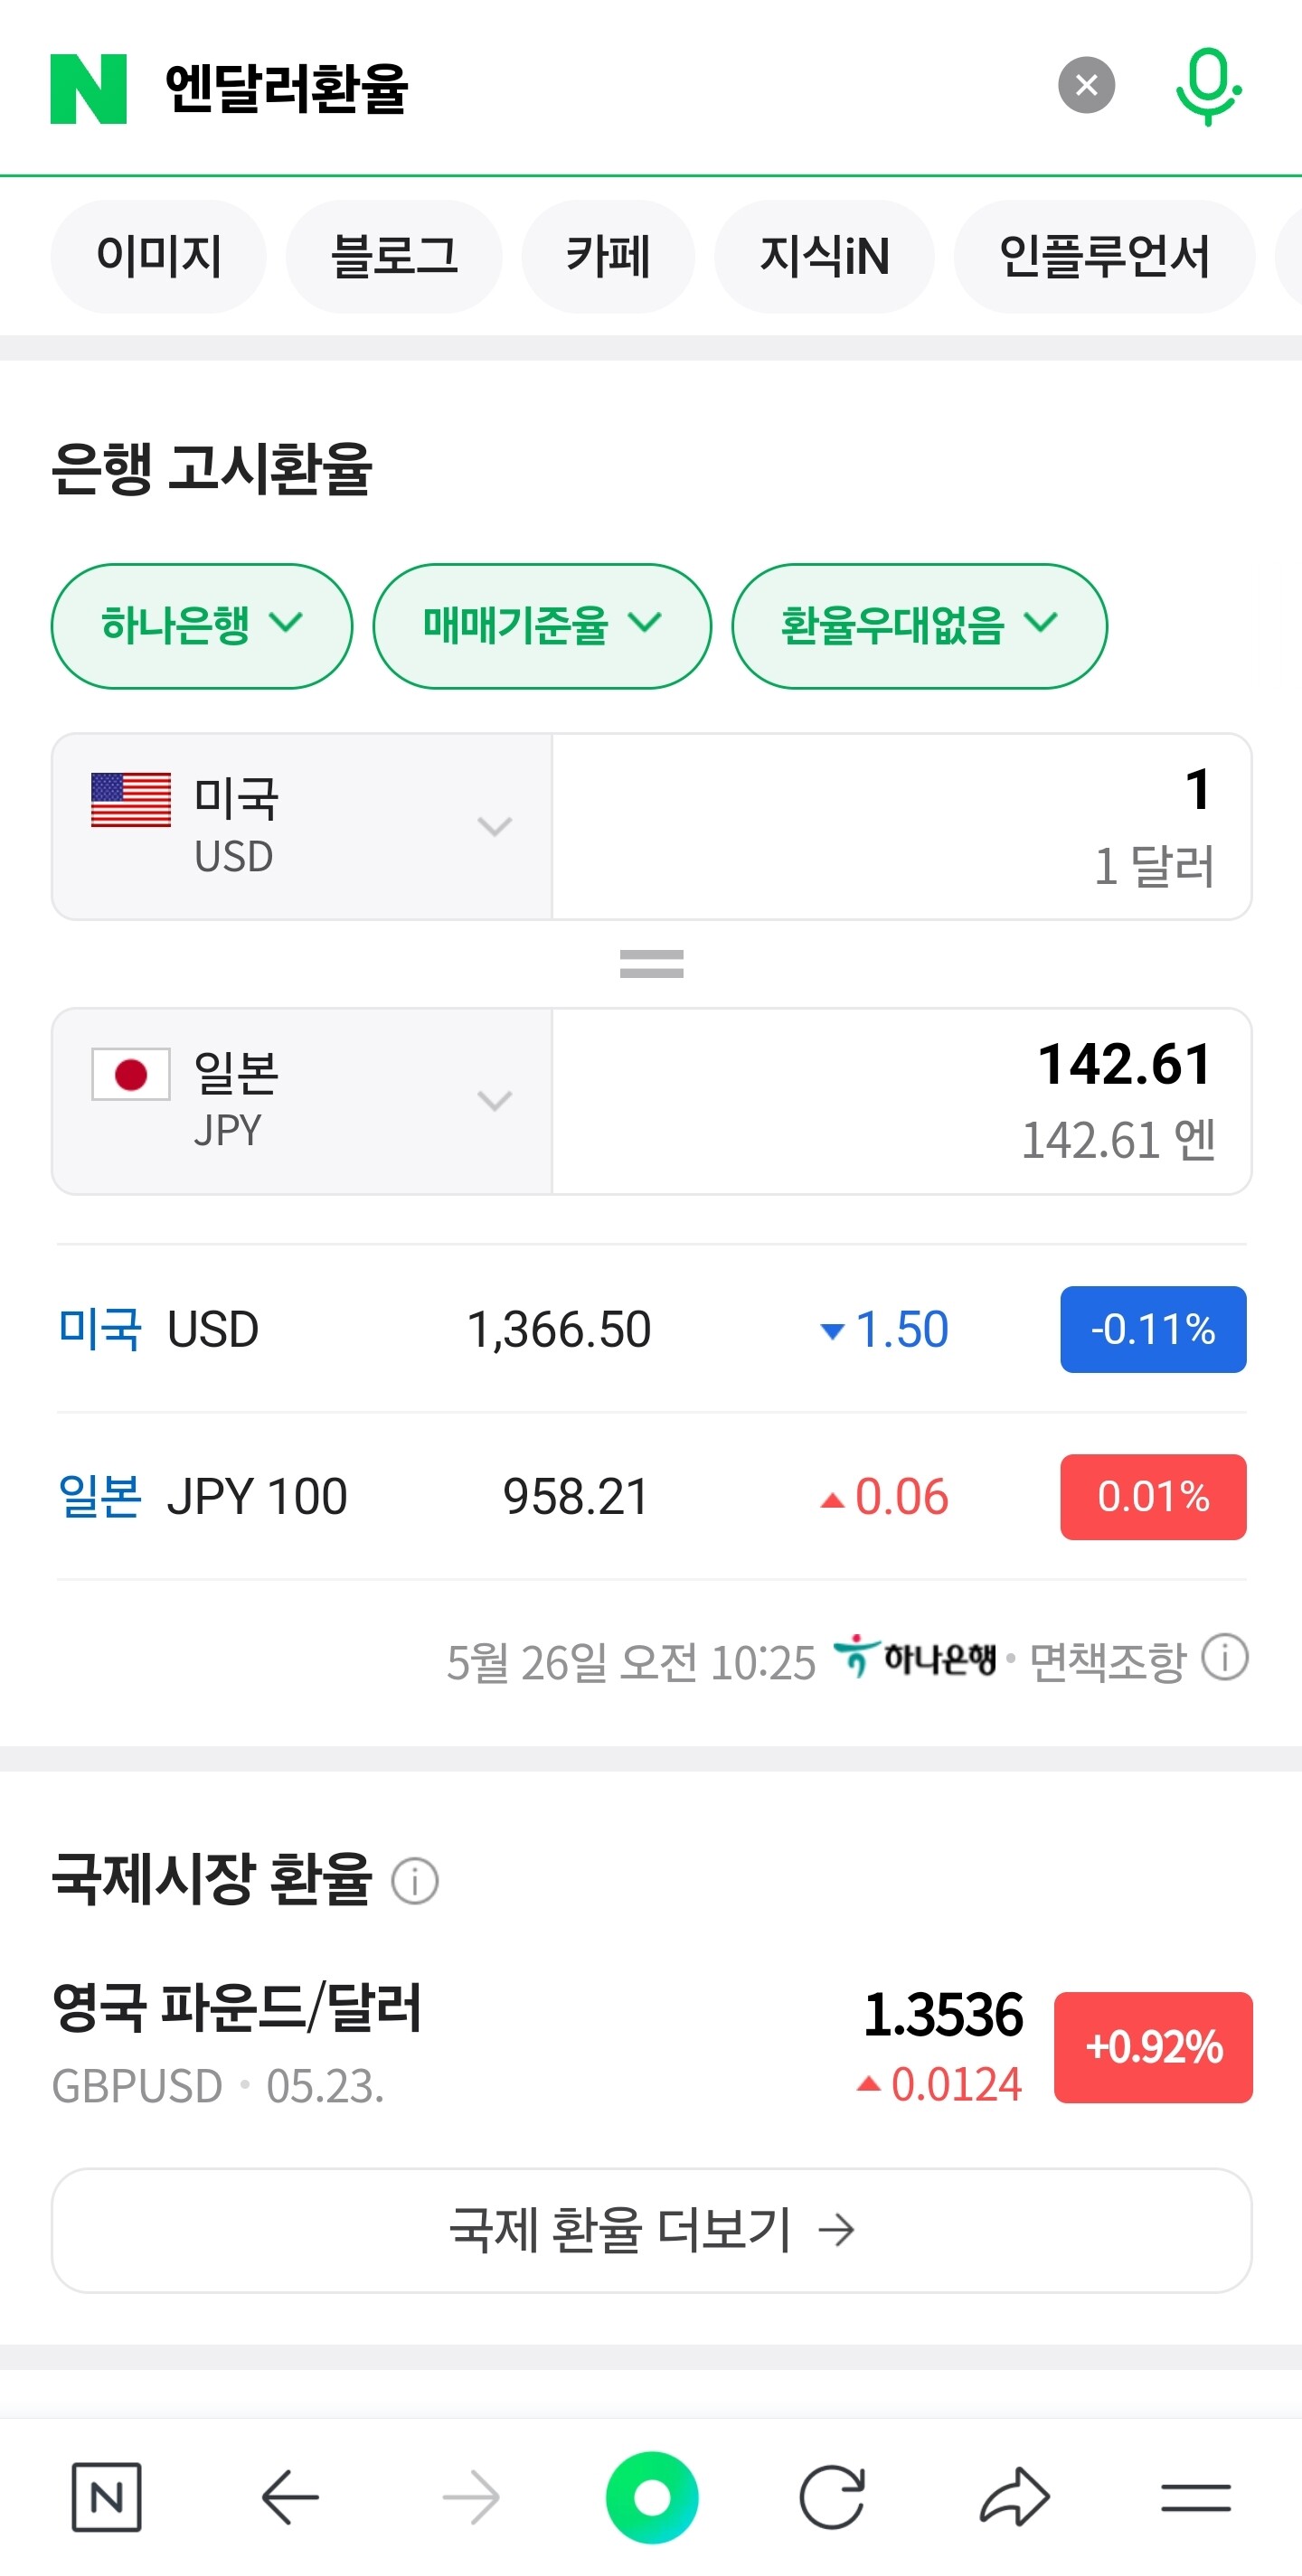Open the 매매기준율 rate type dropdown

tap(542, 626)
